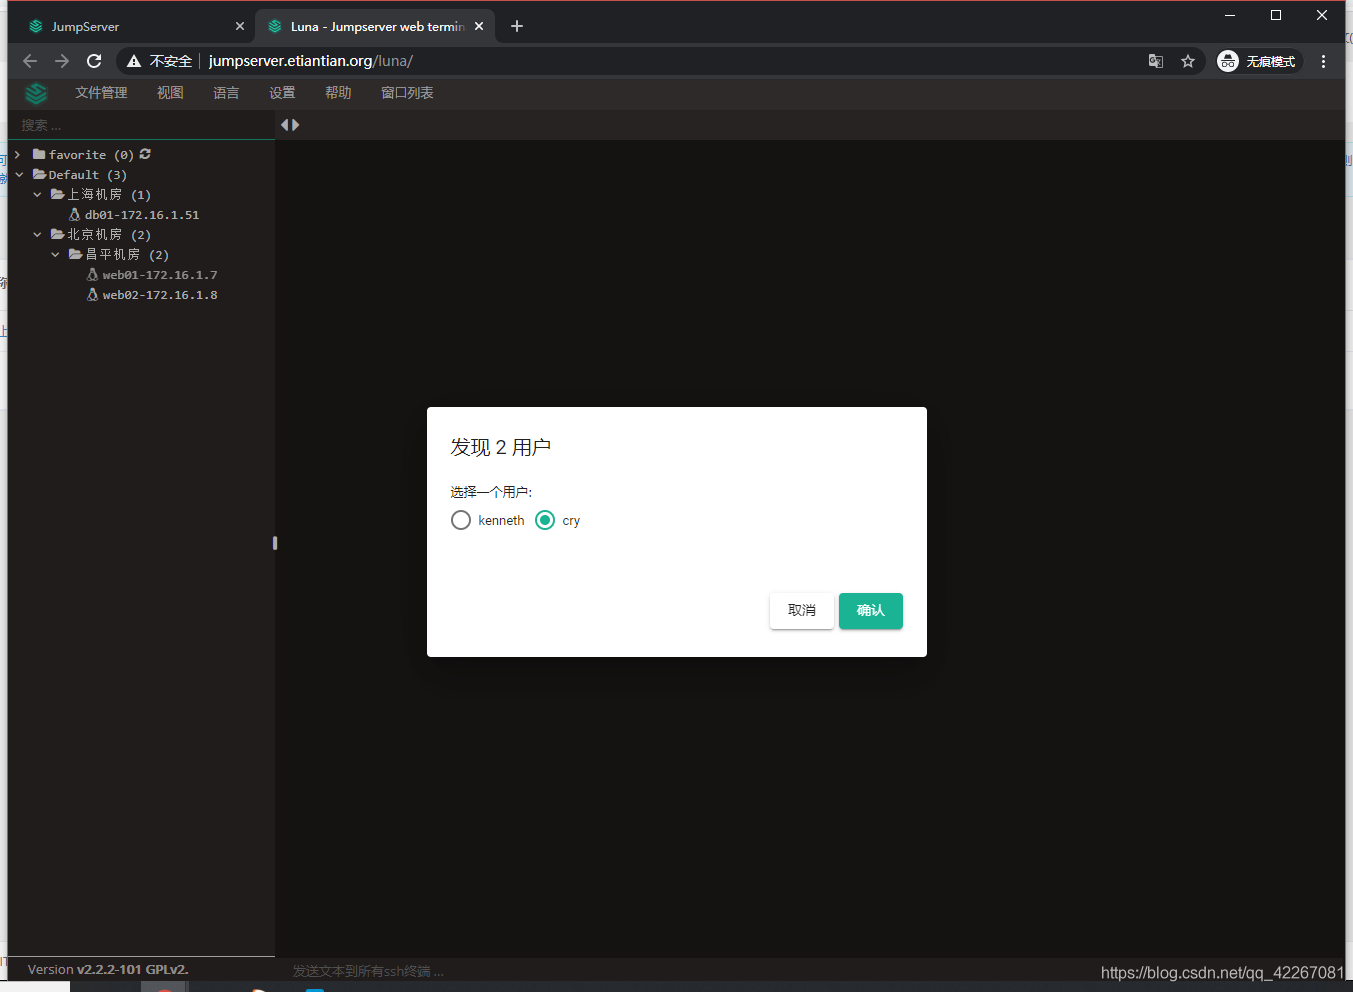This screenshot has height=992, width=1353.
Task: Select the '北京机房 (2)' tree label
Action: click(109, 235)
